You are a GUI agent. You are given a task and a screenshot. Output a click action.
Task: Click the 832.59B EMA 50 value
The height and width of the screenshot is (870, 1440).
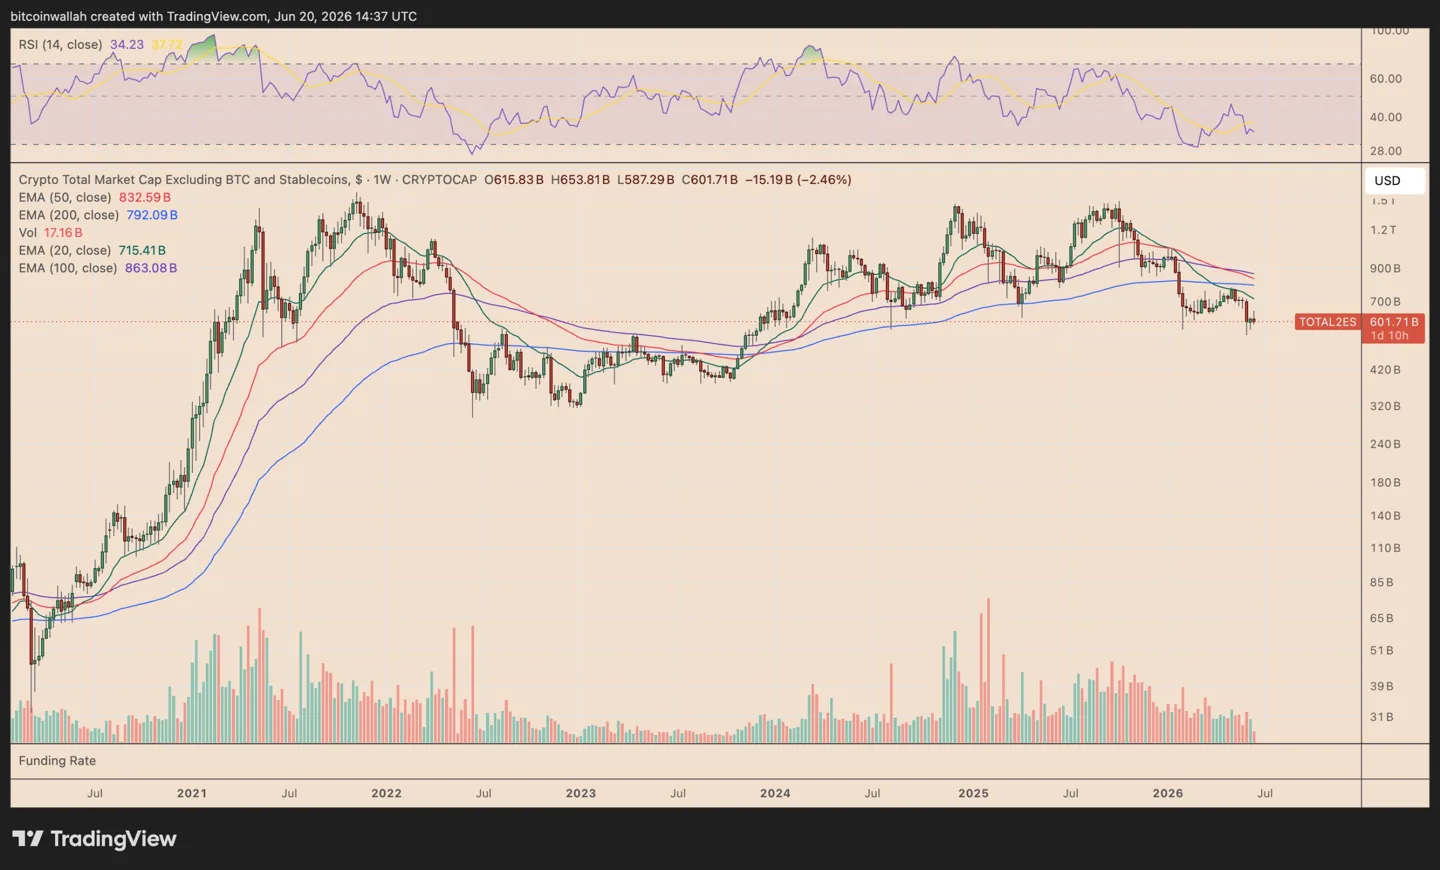point(145,198)
